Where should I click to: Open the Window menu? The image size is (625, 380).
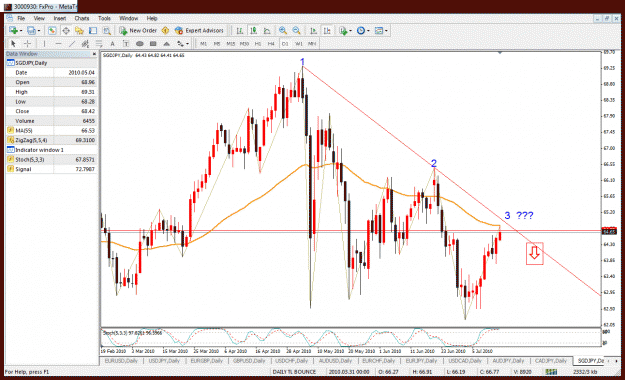pyautogui.click(x=128, y=18)
